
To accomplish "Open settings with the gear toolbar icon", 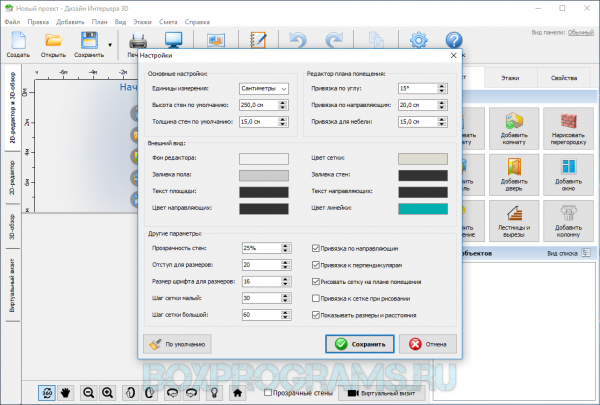I will pos(419,40).
